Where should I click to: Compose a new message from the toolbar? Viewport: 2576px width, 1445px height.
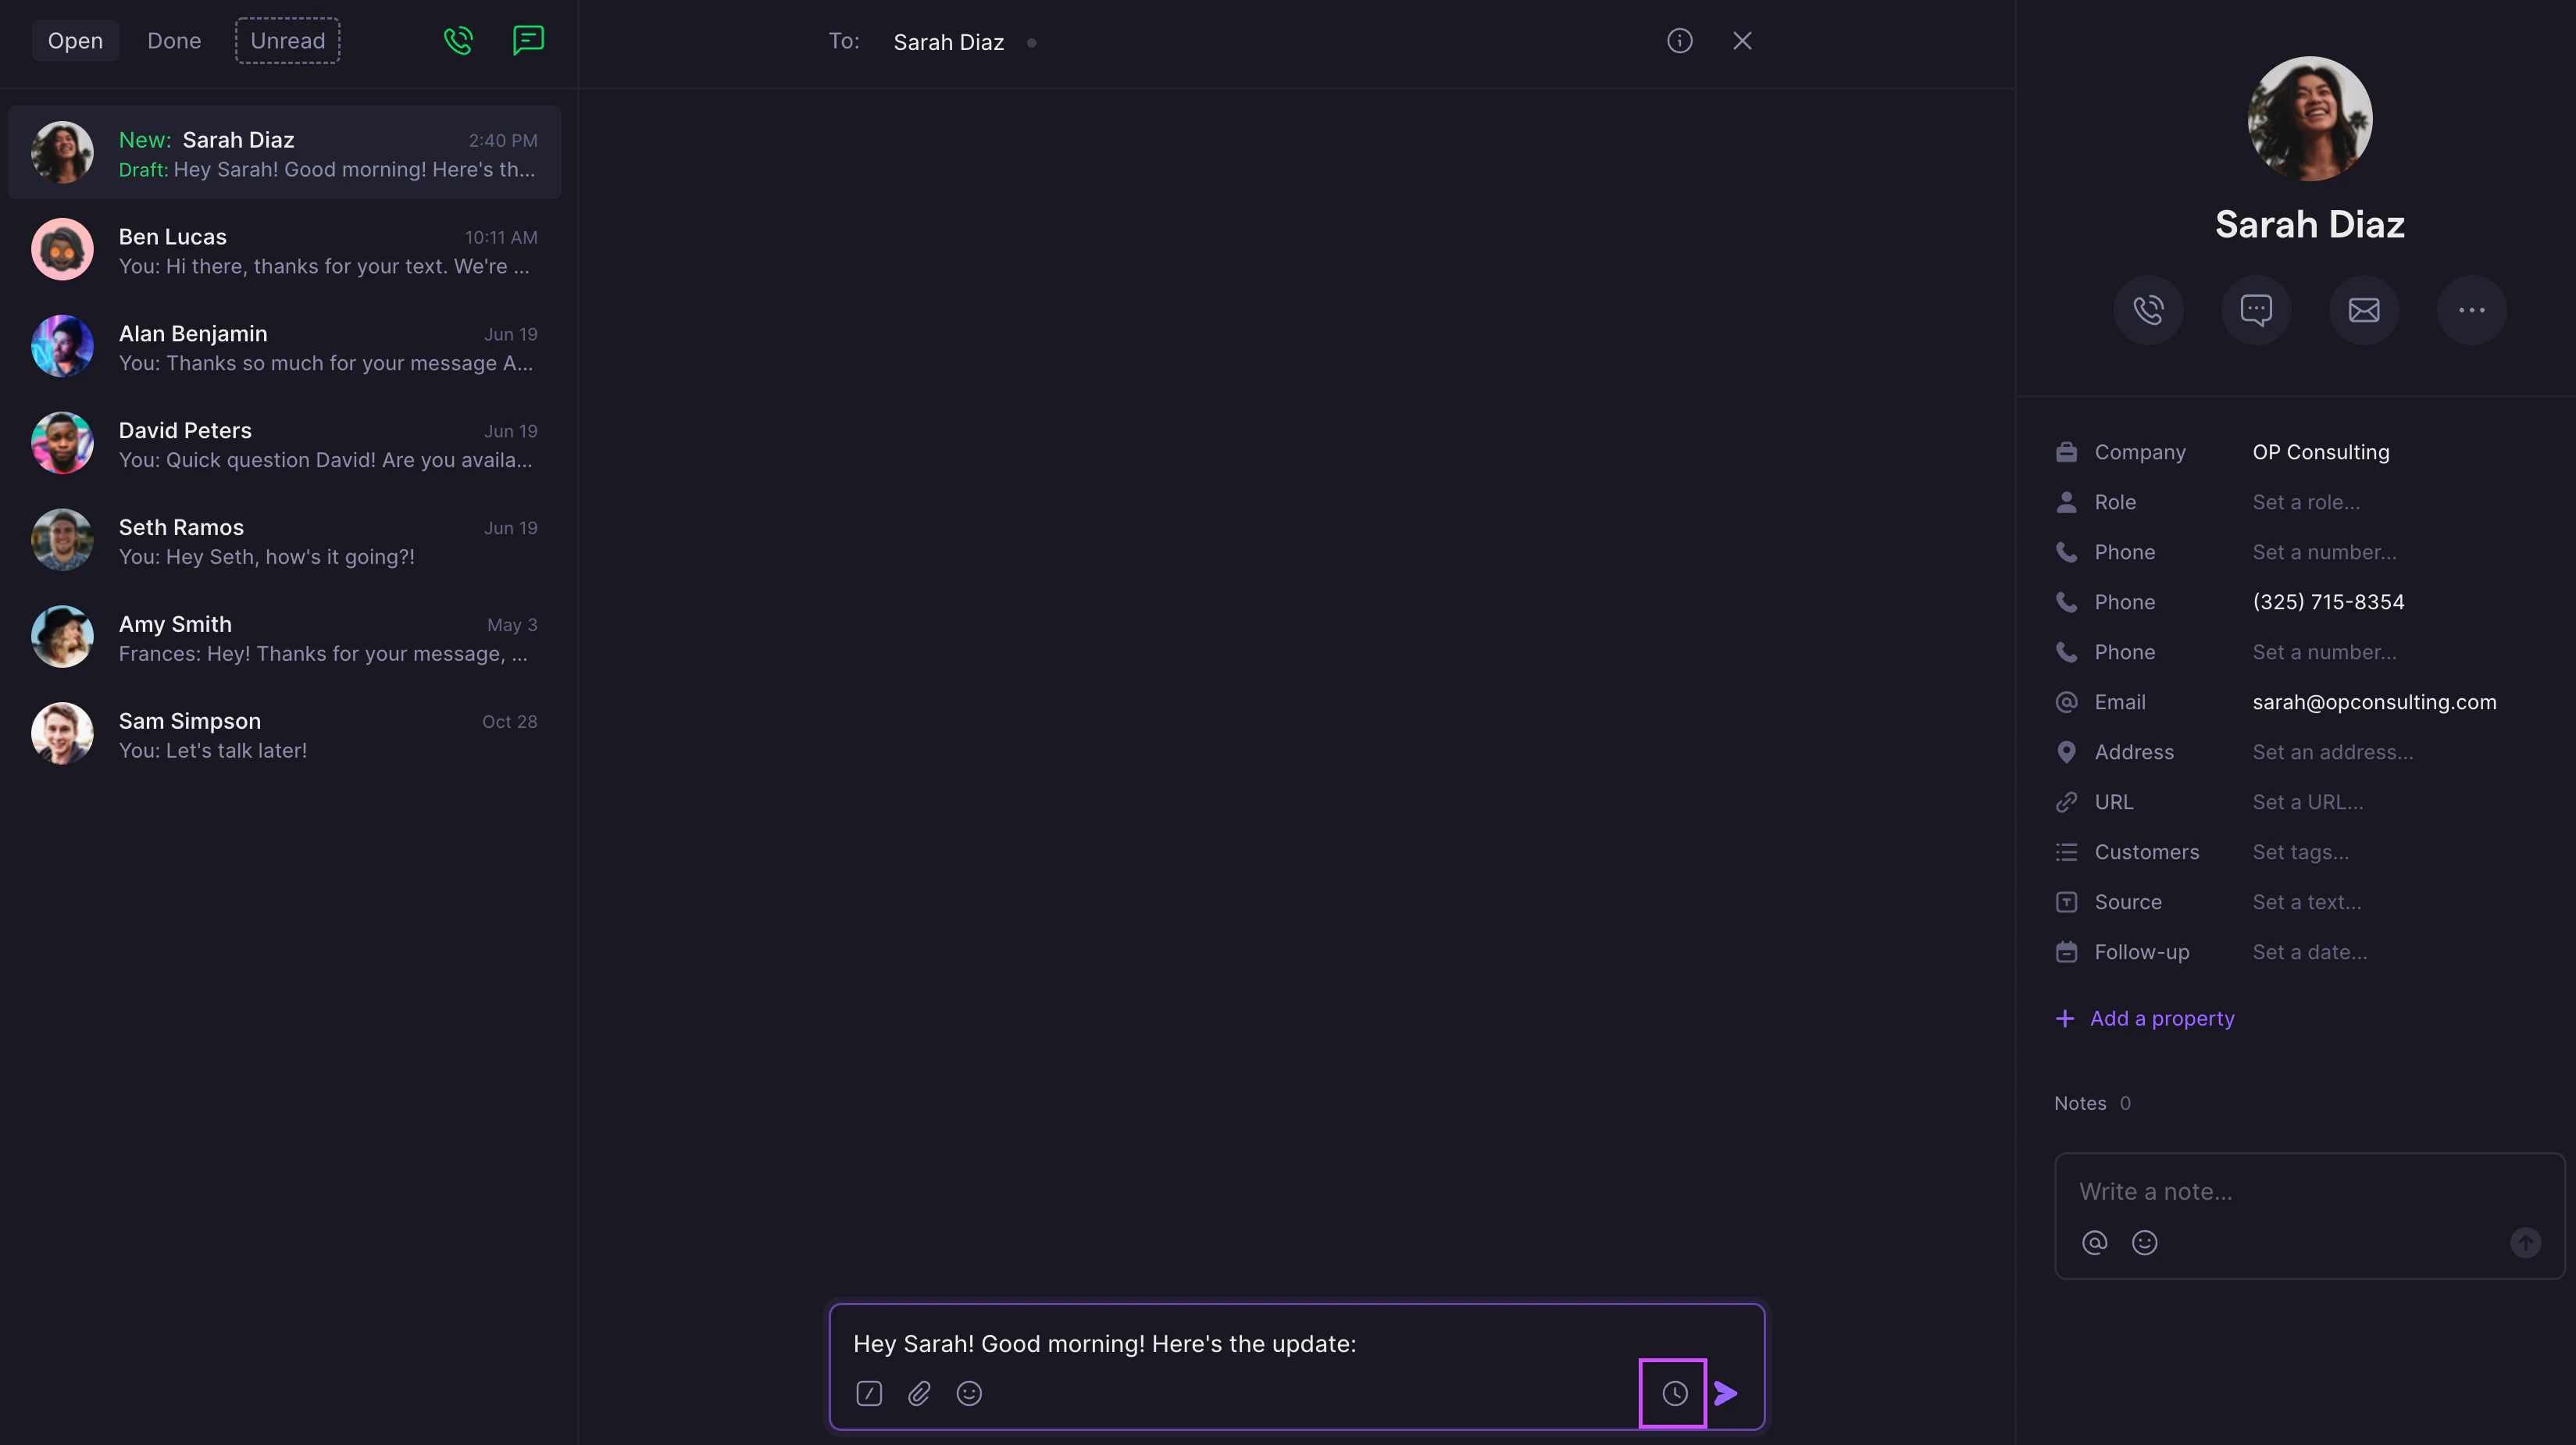[x=528, y=40]
